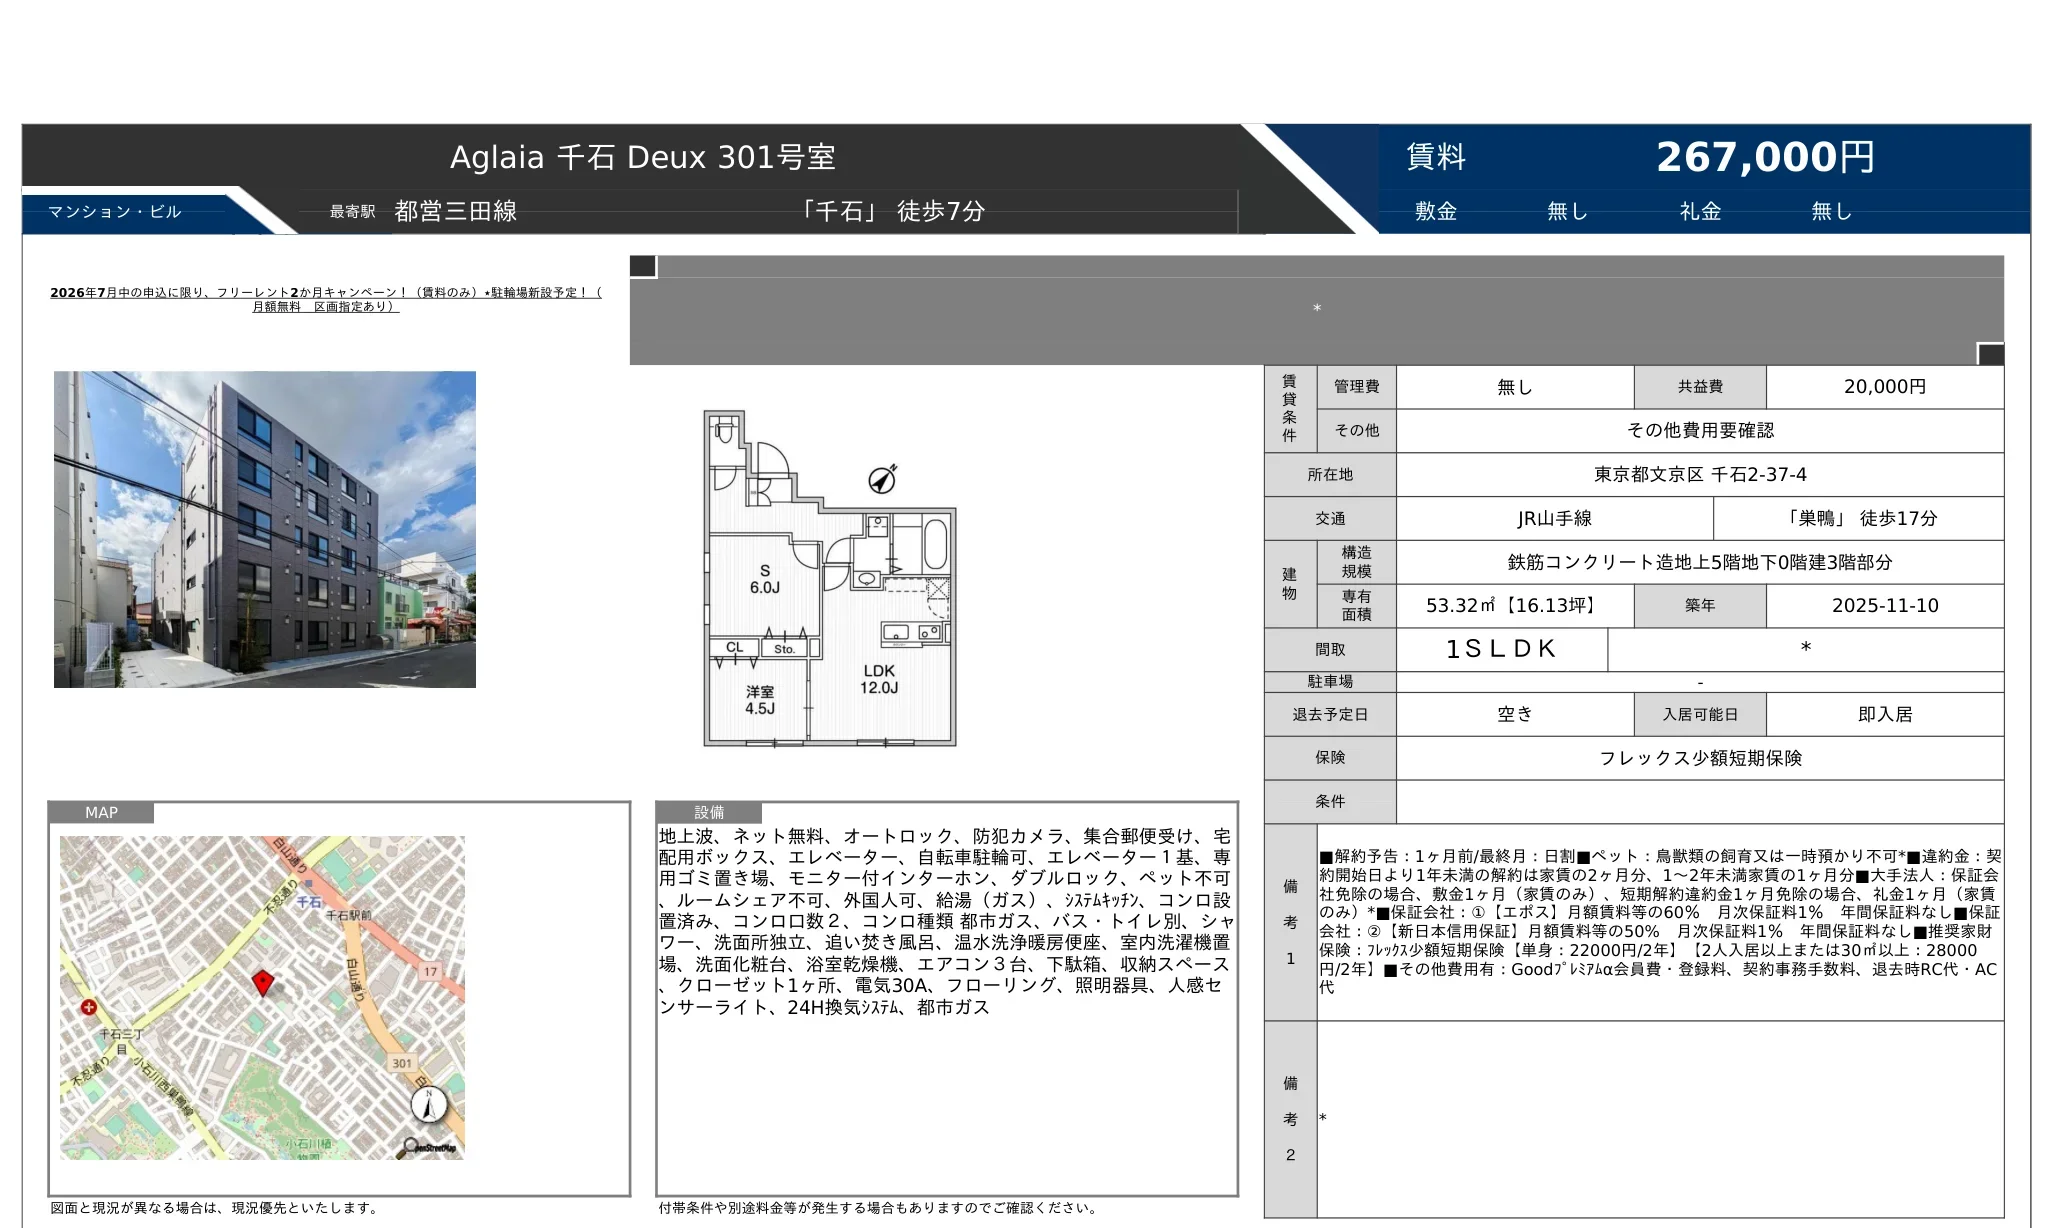
Task: Click the 備考2 label cell
Action: [x=1290, y=1119]
